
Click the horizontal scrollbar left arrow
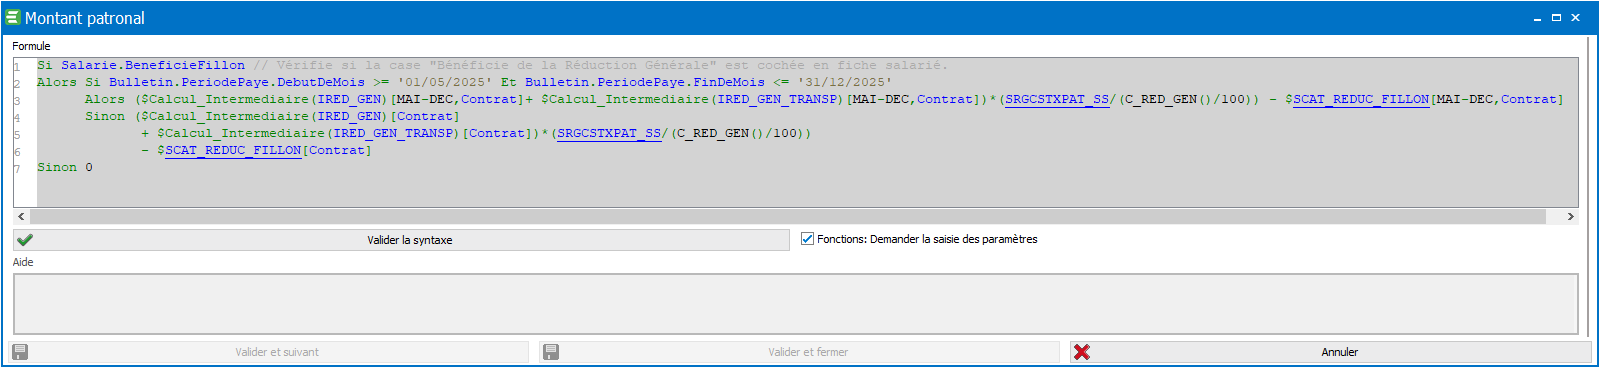21,216
